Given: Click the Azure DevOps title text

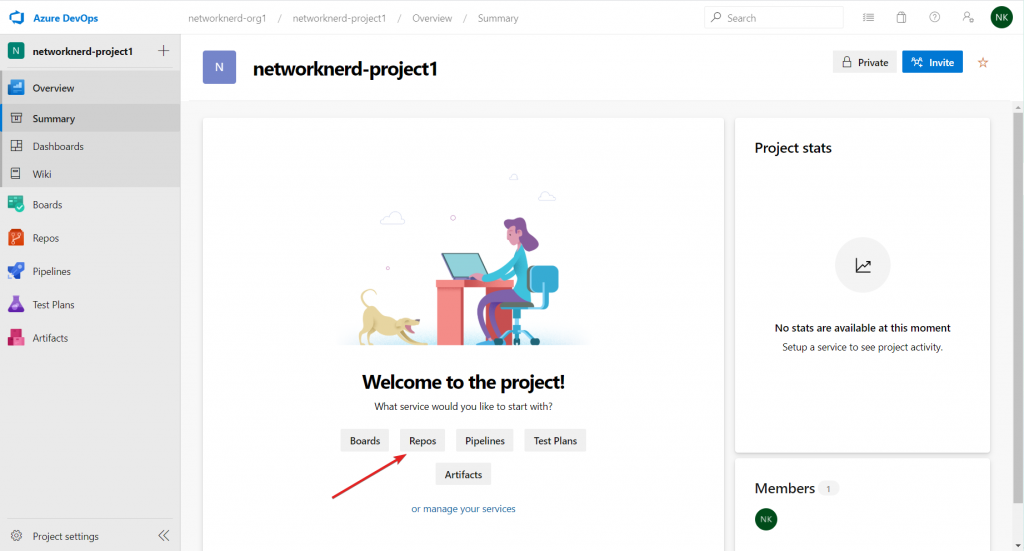Looking at the screenshot, I should [x=65, y=18].
